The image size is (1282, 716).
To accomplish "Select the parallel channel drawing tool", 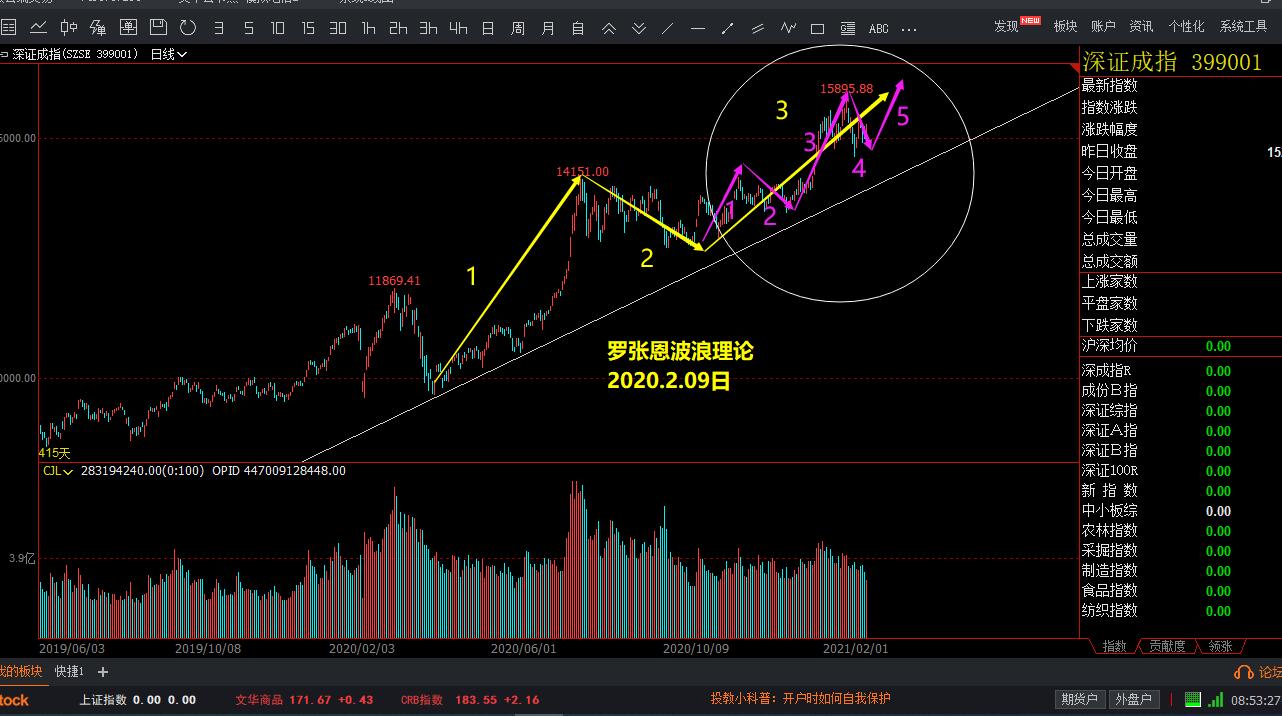I will pyautogui.click(x=757, y=28).
